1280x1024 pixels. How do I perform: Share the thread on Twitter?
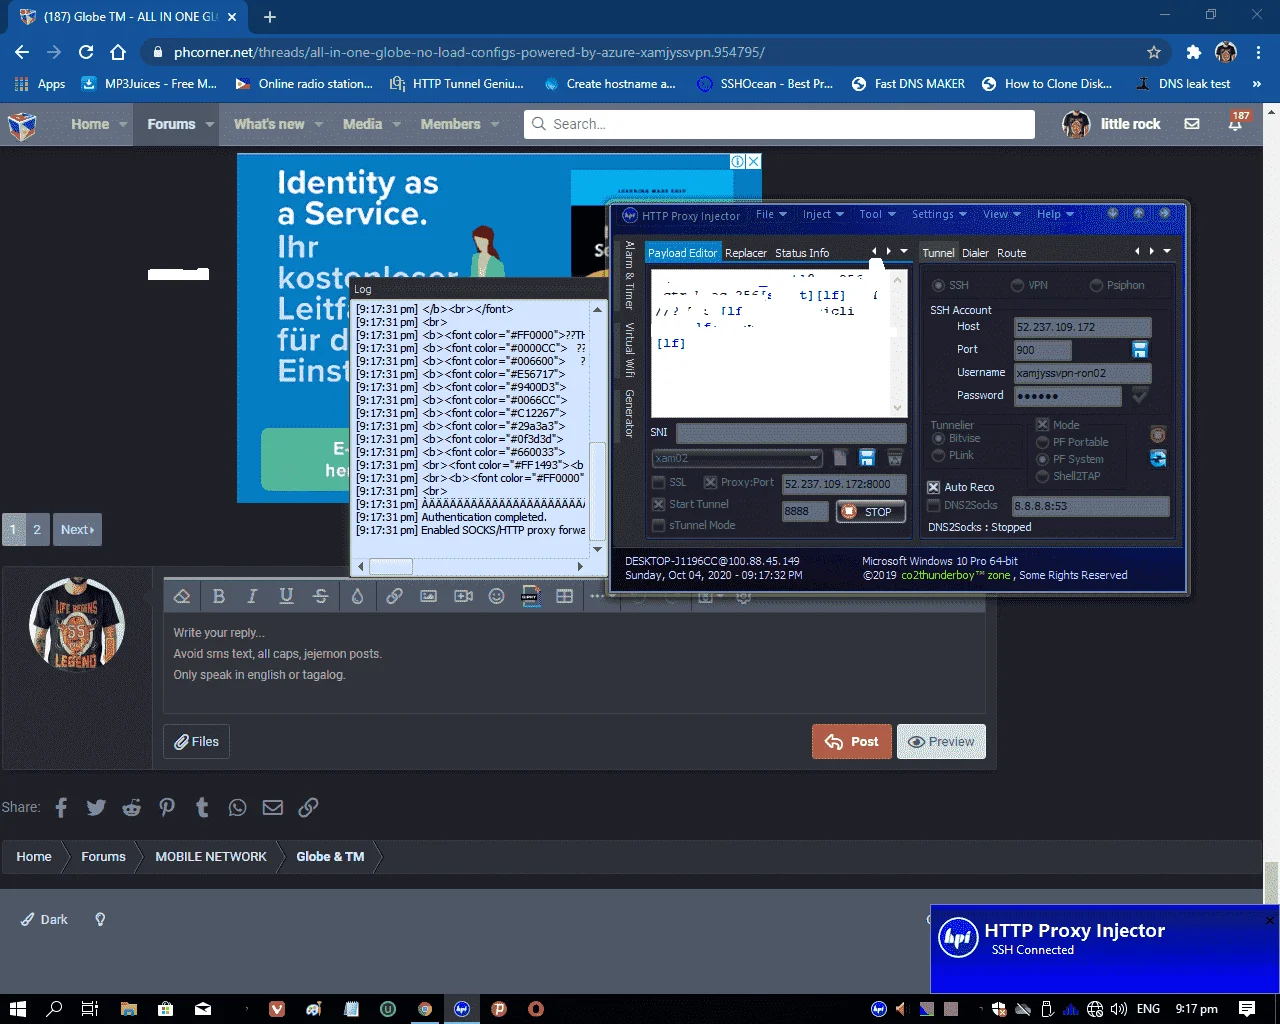point(96,807)
